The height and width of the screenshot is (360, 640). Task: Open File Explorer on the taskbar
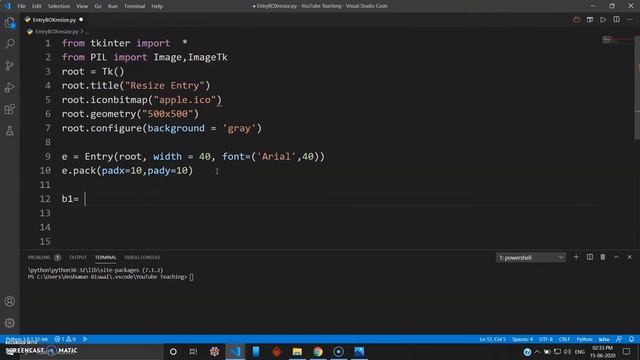(297, 351)
